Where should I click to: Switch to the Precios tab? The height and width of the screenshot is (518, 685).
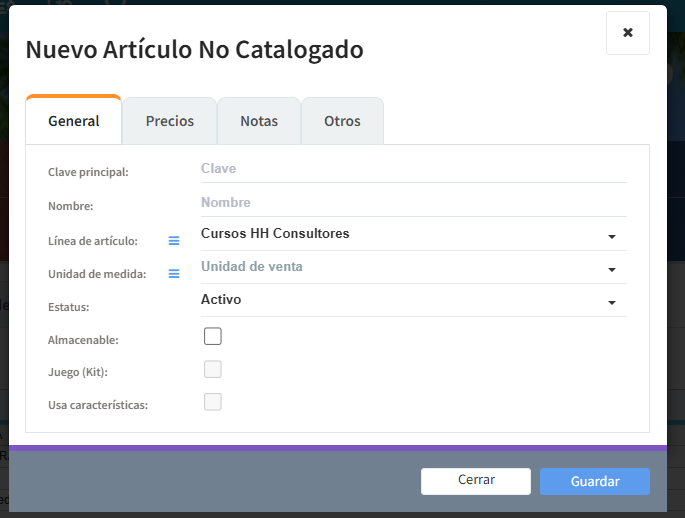coord(169,121)
